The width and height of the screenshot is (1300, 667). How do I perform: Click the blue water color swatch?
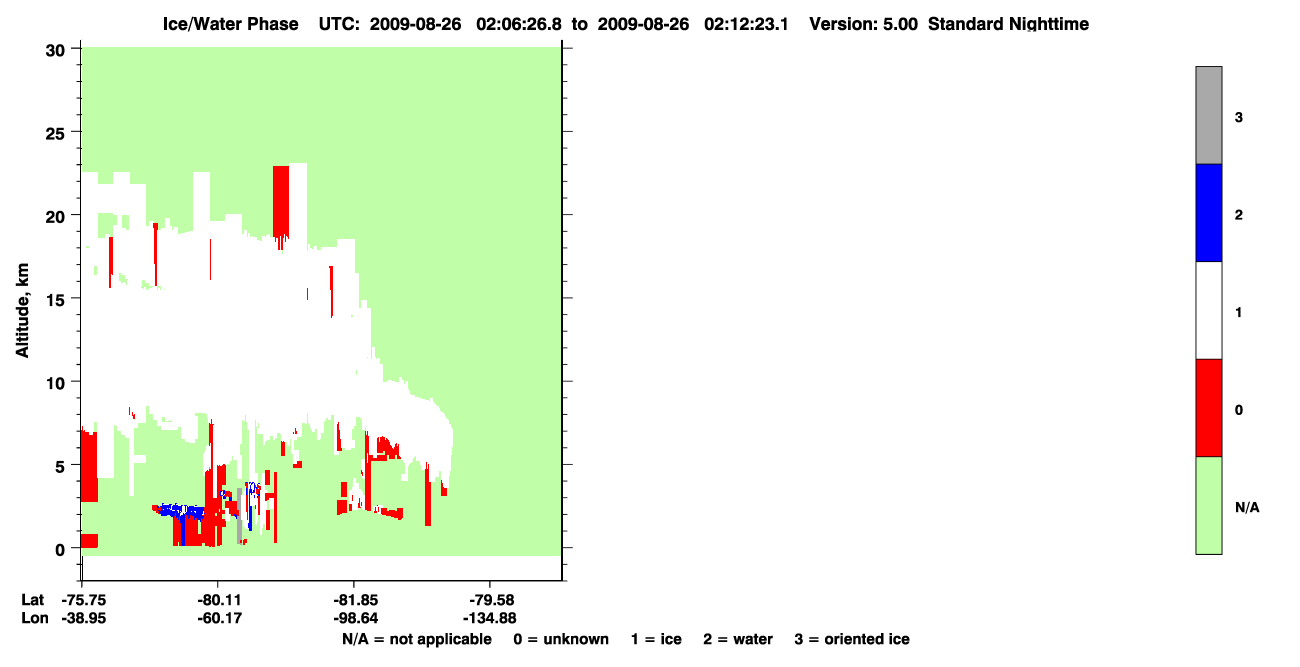(x=1208, y=212)
